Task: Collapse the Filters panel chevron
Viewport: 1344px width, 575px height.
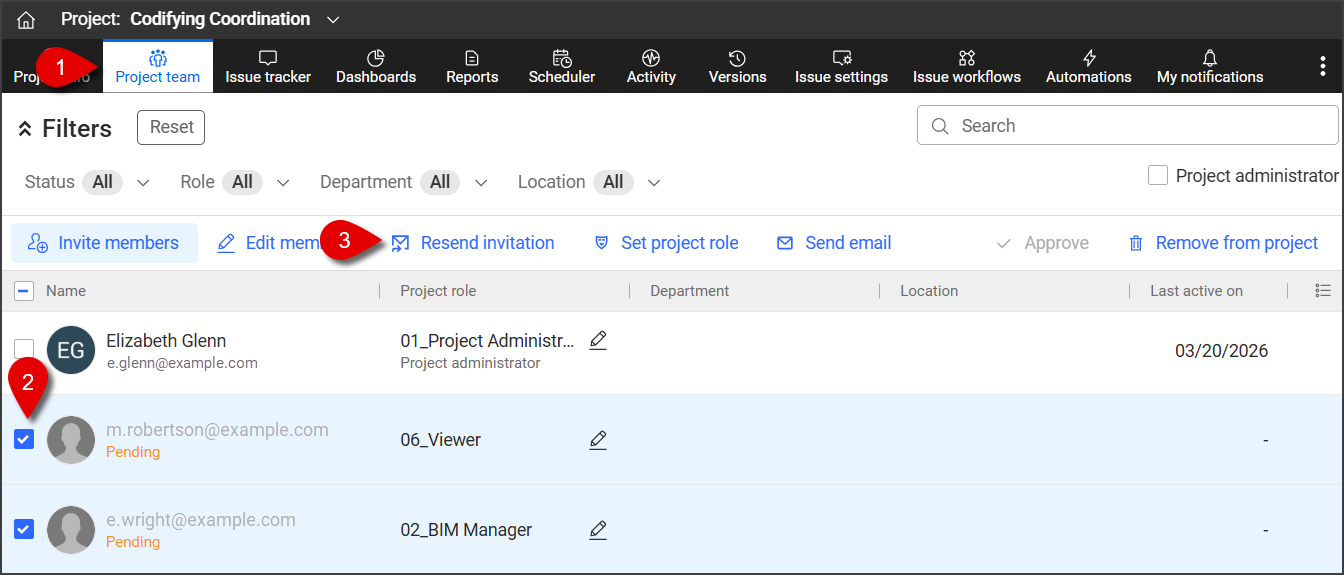Action: (25, 129)
